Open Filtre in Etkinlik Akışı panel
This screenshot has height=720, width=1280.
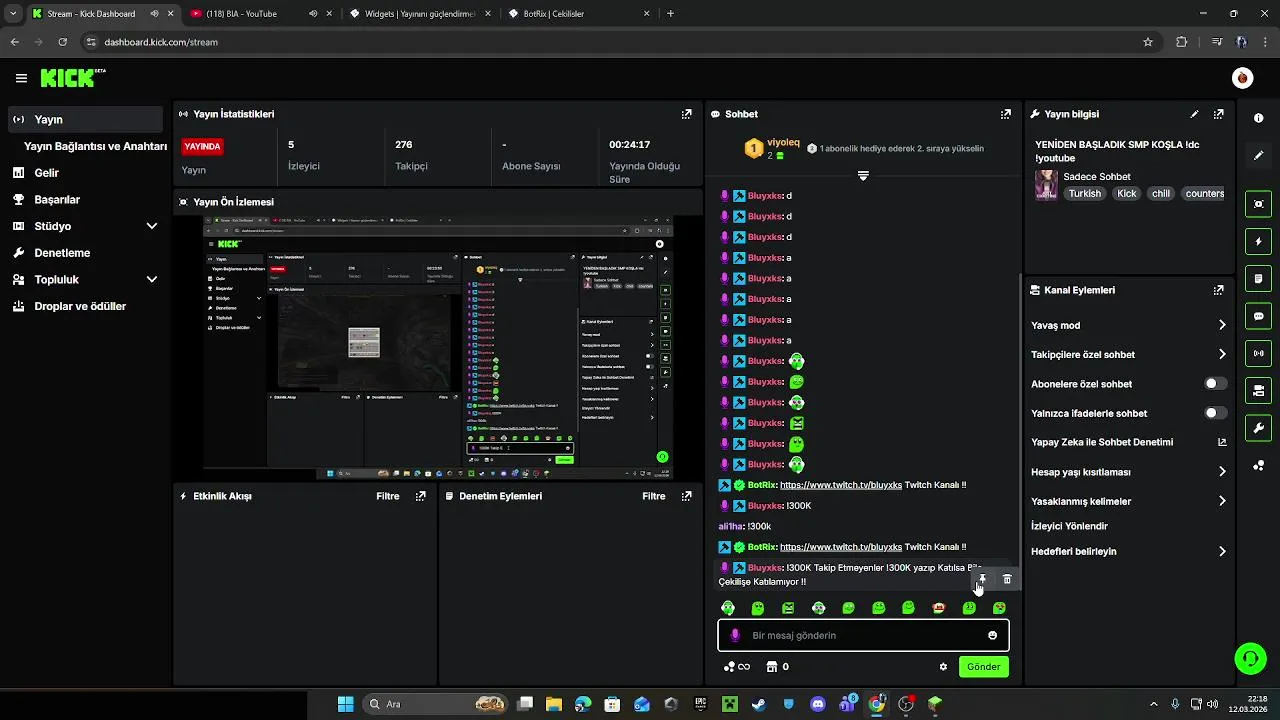coord(388,496)
